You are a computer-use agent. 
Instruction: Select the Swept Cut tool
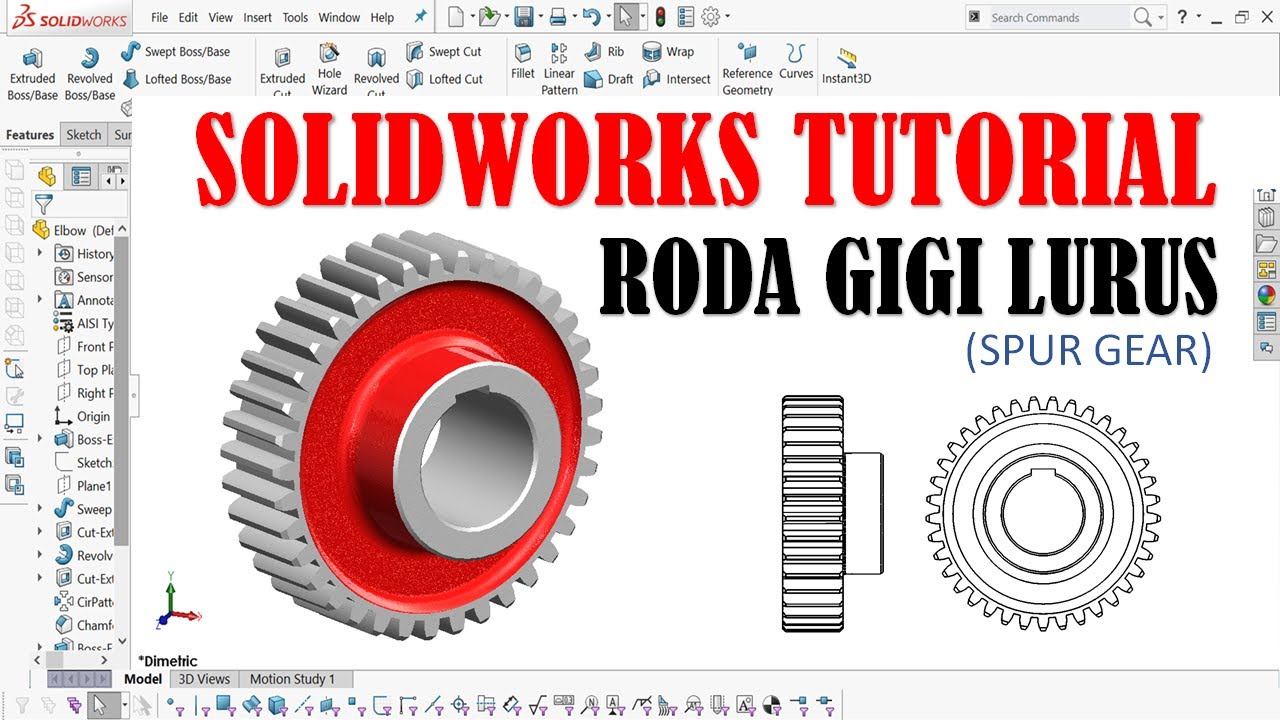click(x=443, y=52)
